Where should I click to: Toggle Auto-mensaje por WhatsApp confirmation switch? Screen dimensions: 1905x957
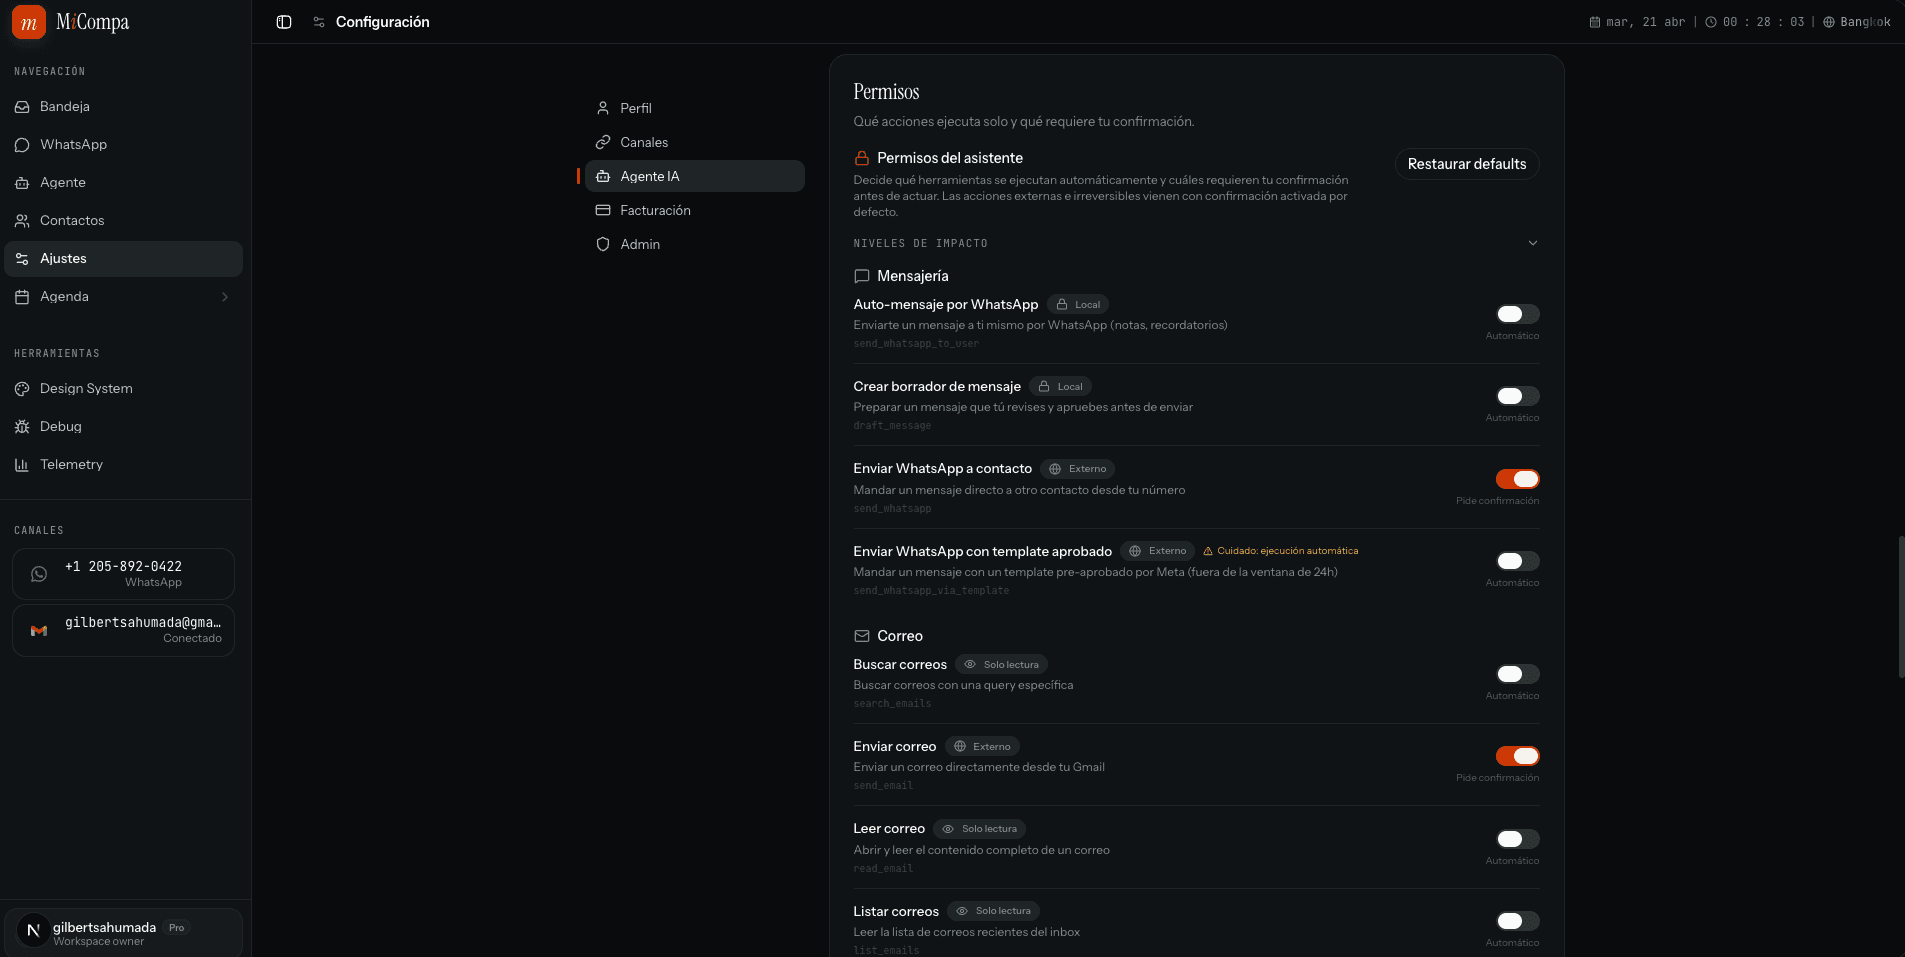[1517, 314]
